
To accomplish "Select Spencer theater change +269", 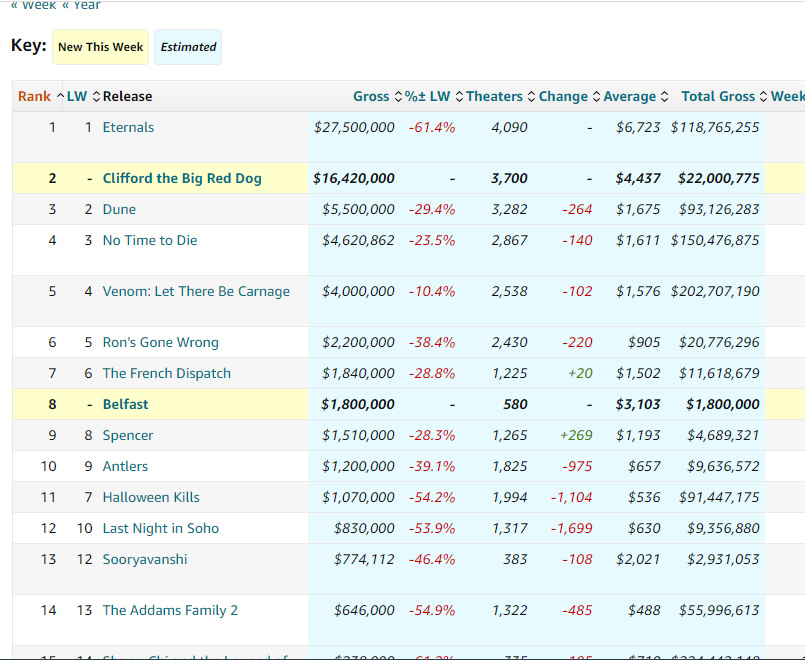I will (577, 435).
